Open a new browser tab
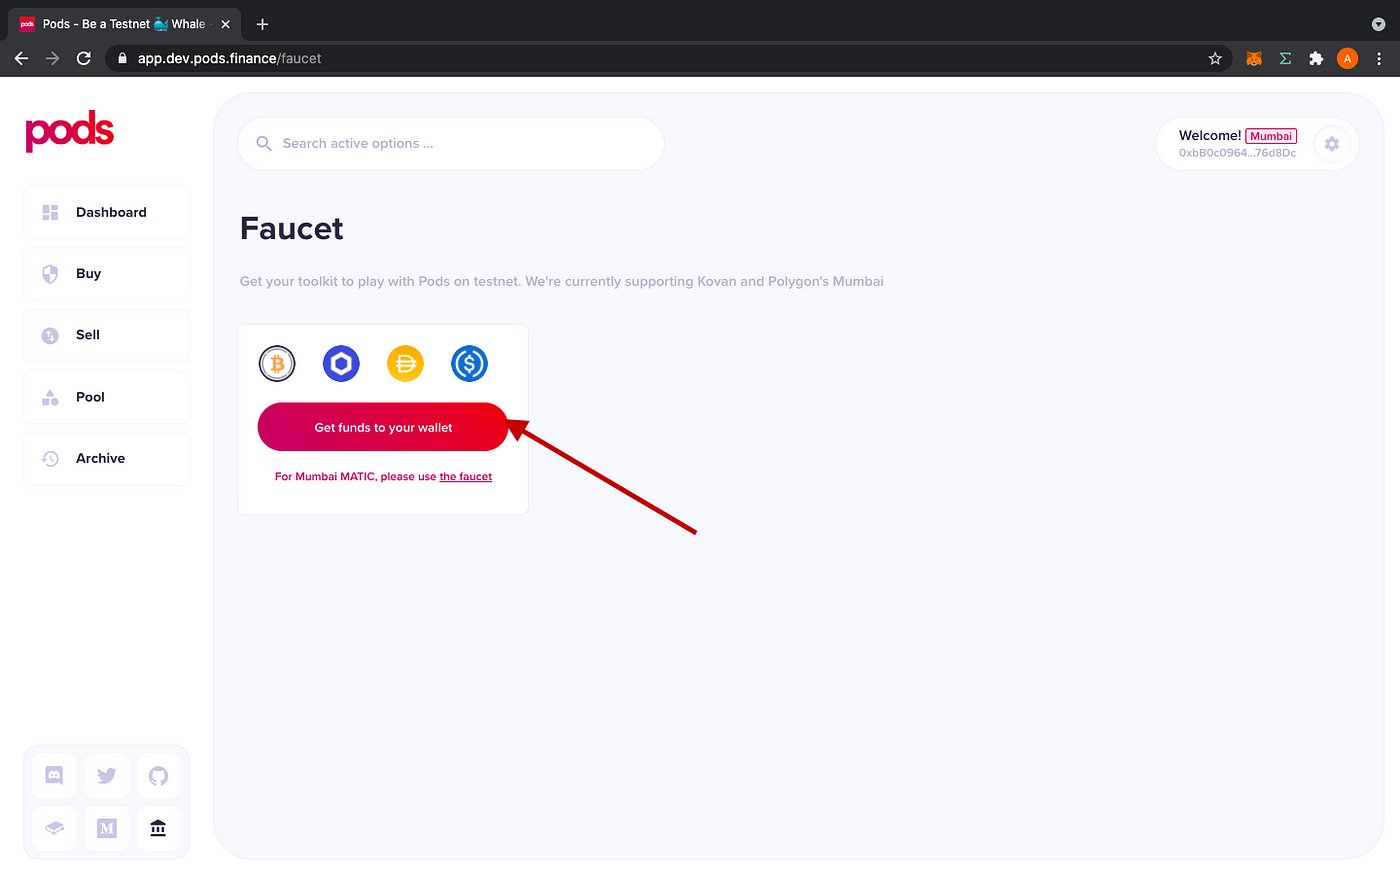This screenshot has width=1400, height=875. pos(262,24)
